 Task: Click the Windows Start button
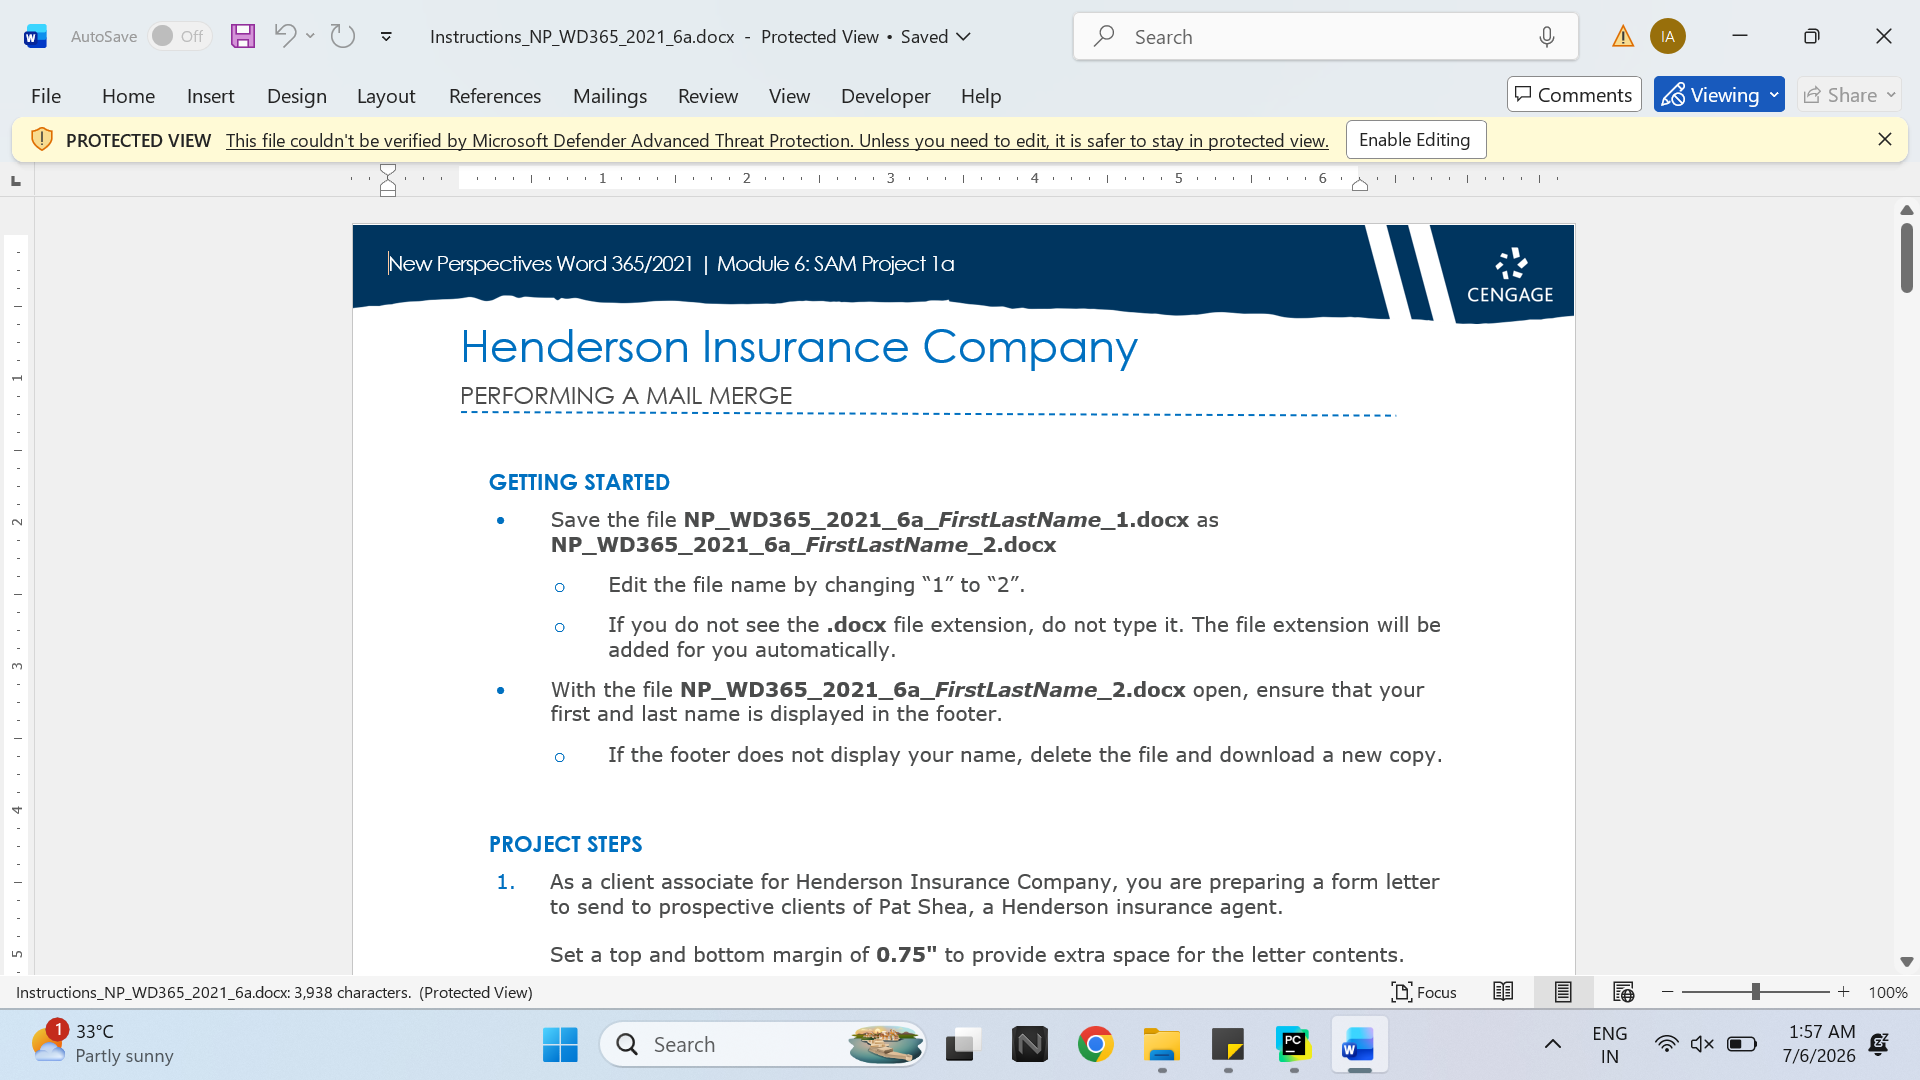pos(560,1045)
